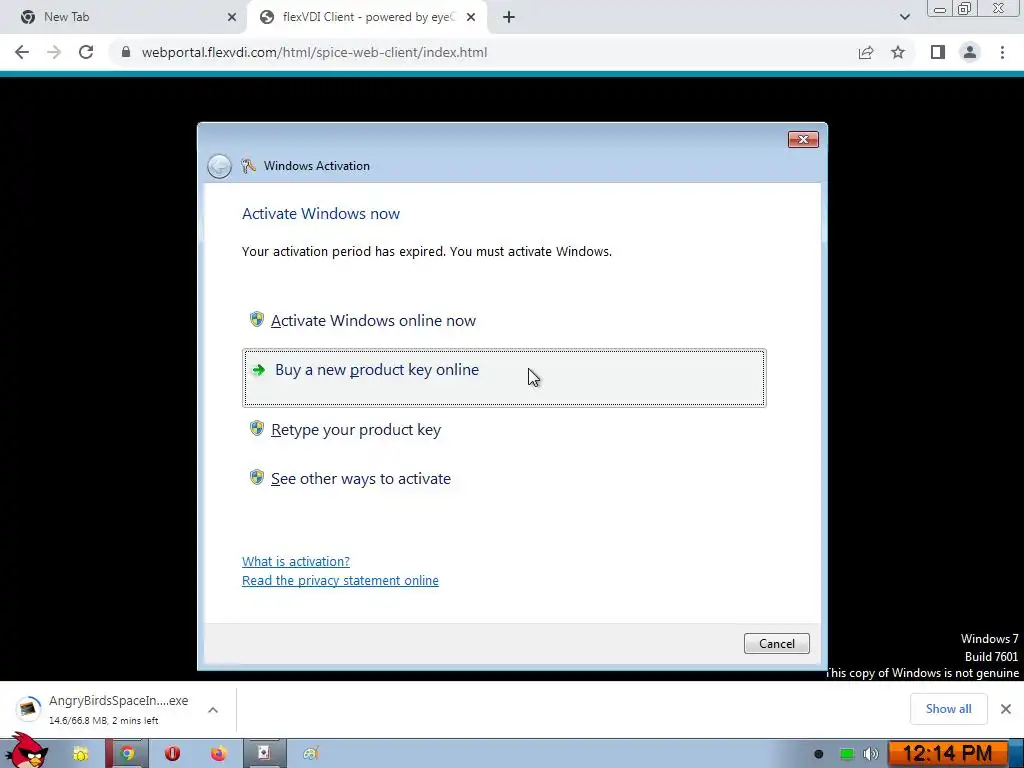
Task: Click the keys icon next to Windows Activation title
Action: (248, 166)
